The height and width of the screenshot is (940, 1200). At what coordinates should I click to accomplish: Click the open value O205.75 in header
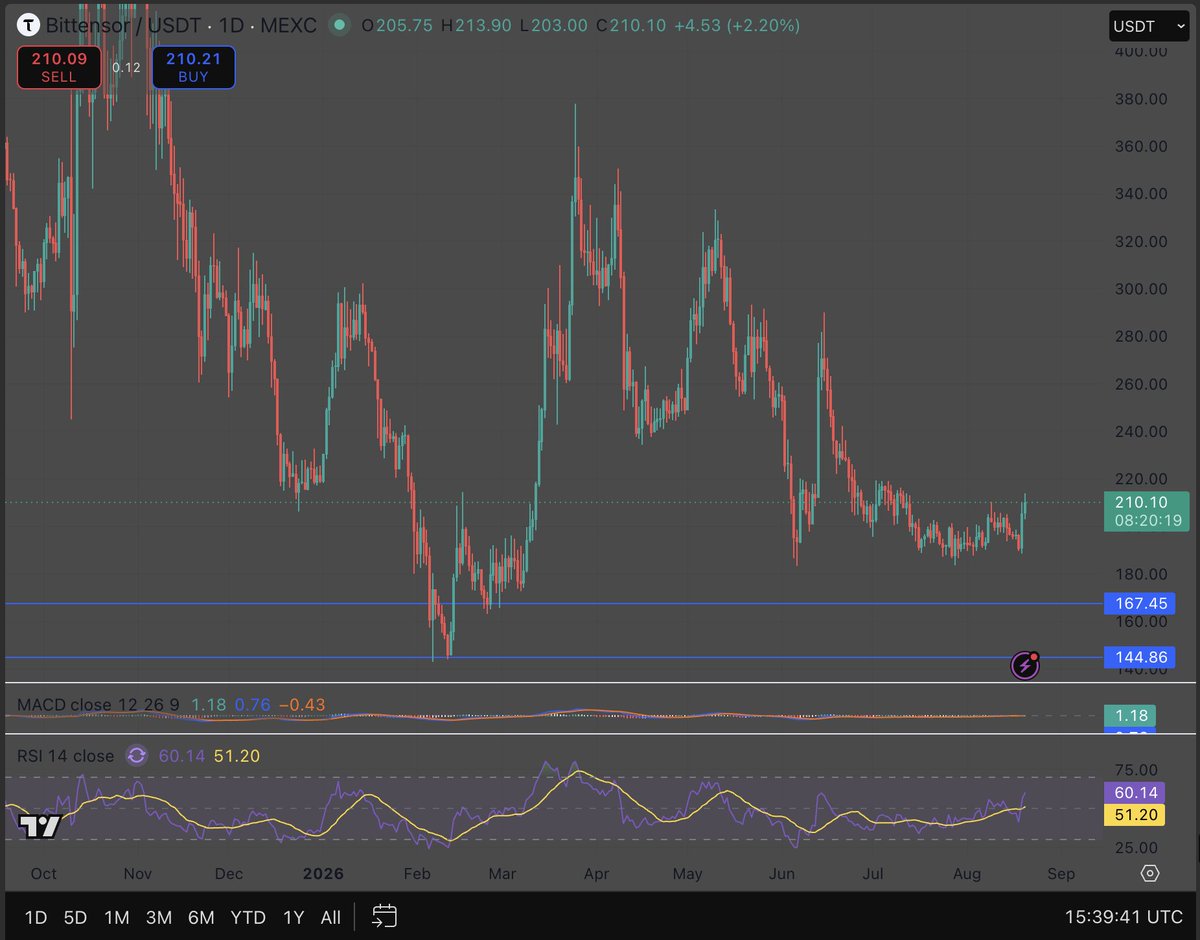397,25
